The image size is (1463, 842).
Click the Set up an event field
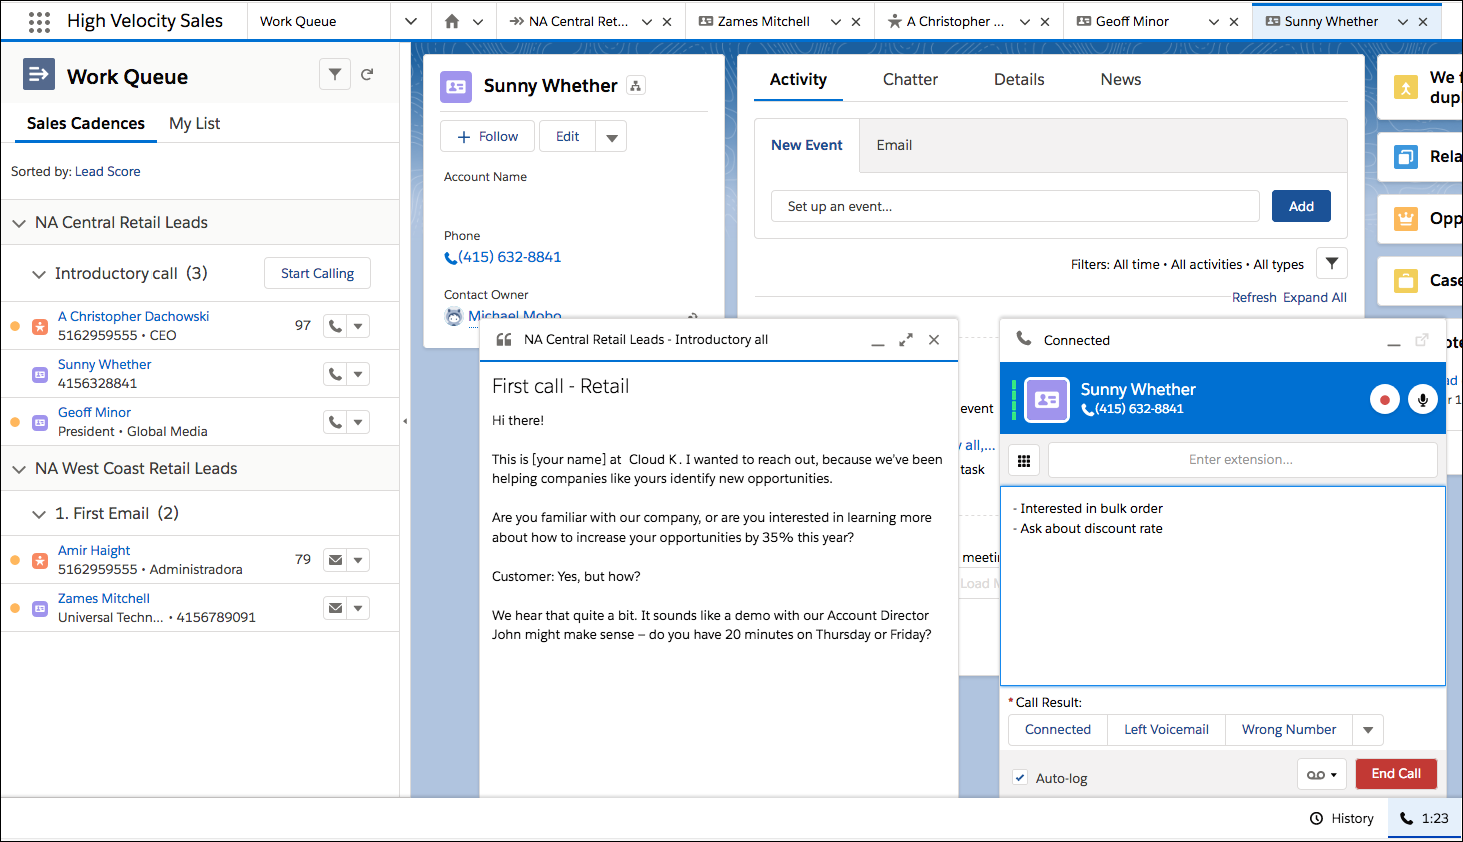pyautogui.click(x=1015, y=206)
